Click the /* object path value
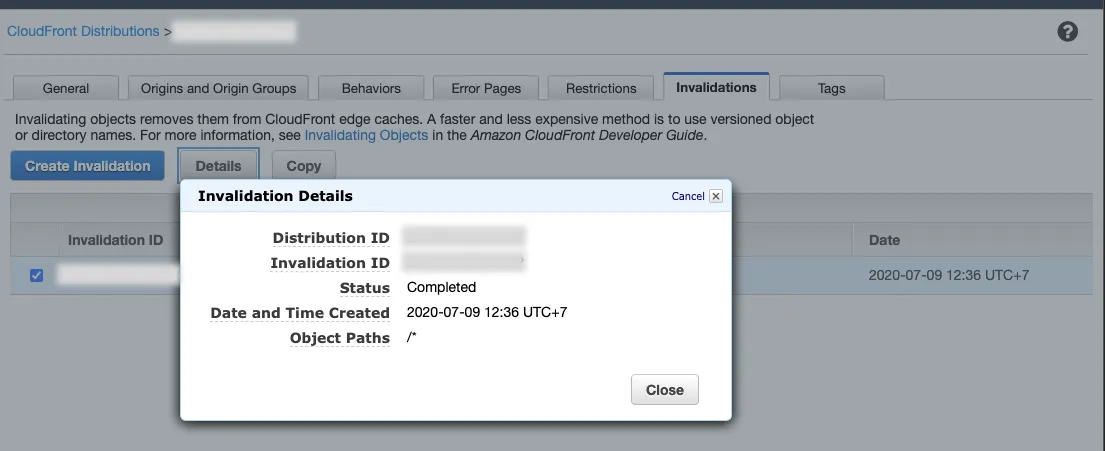The height and width of the screenshot is (451, 1105). [x=412, y=337]
